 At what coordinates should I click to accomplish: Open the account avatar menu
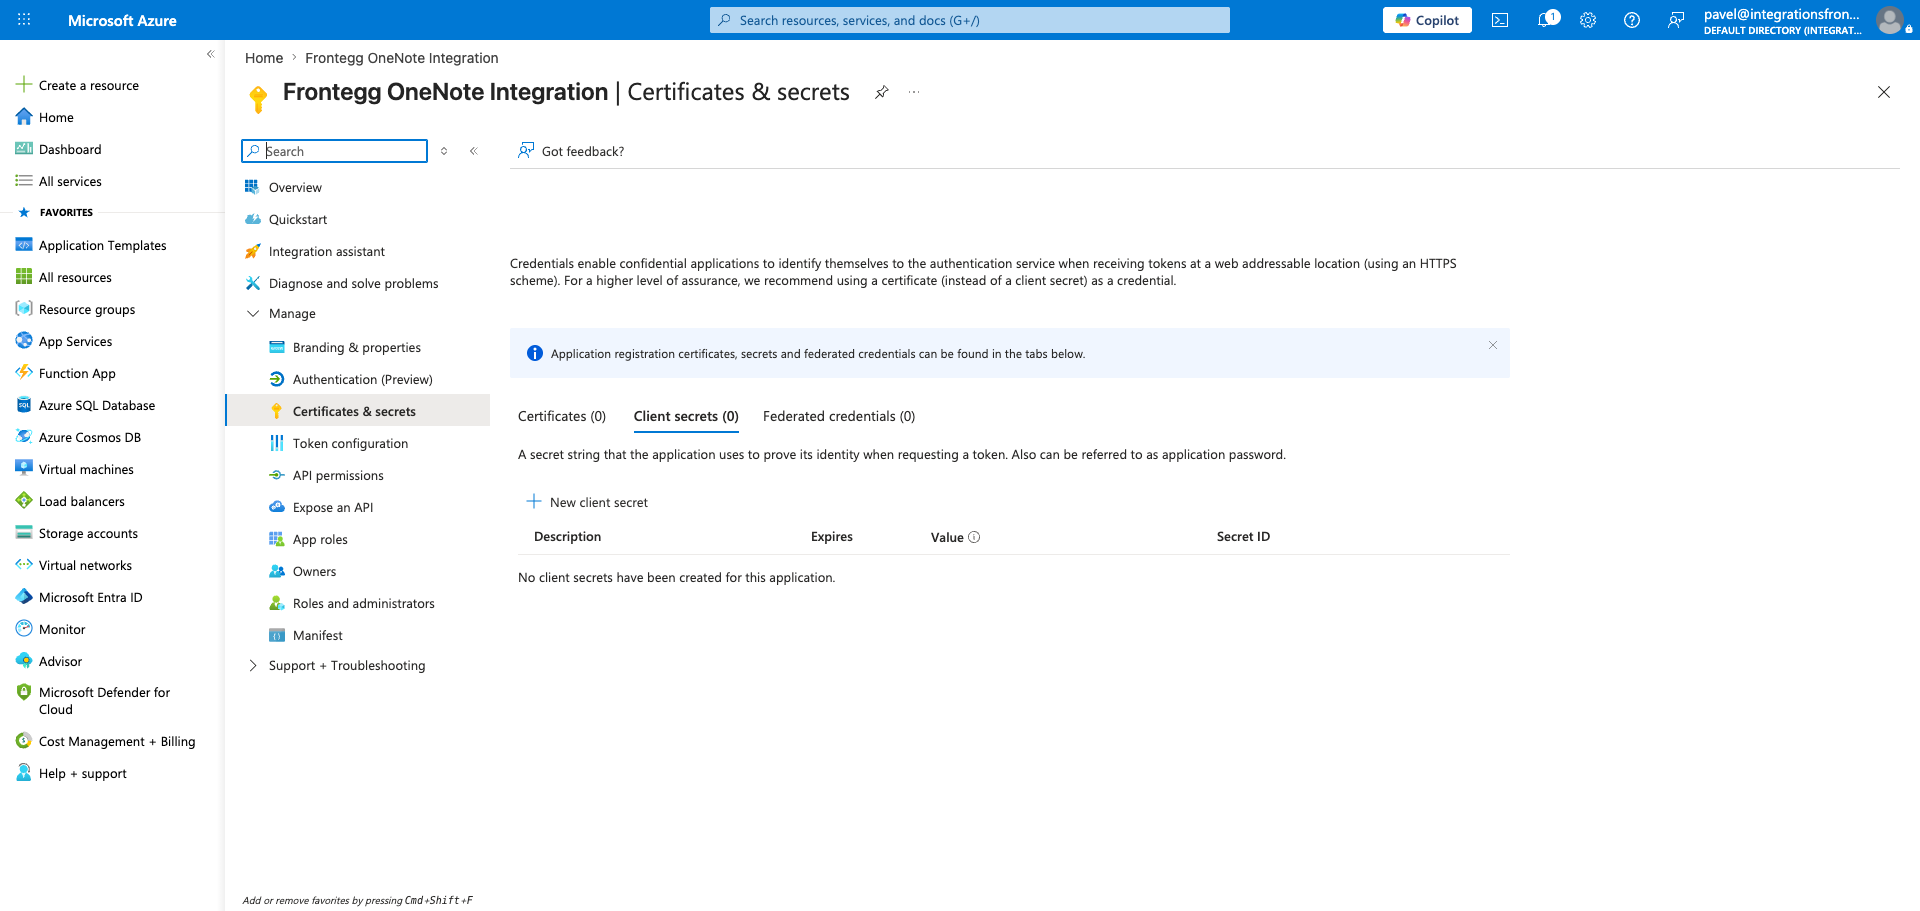coord(1890,20)
